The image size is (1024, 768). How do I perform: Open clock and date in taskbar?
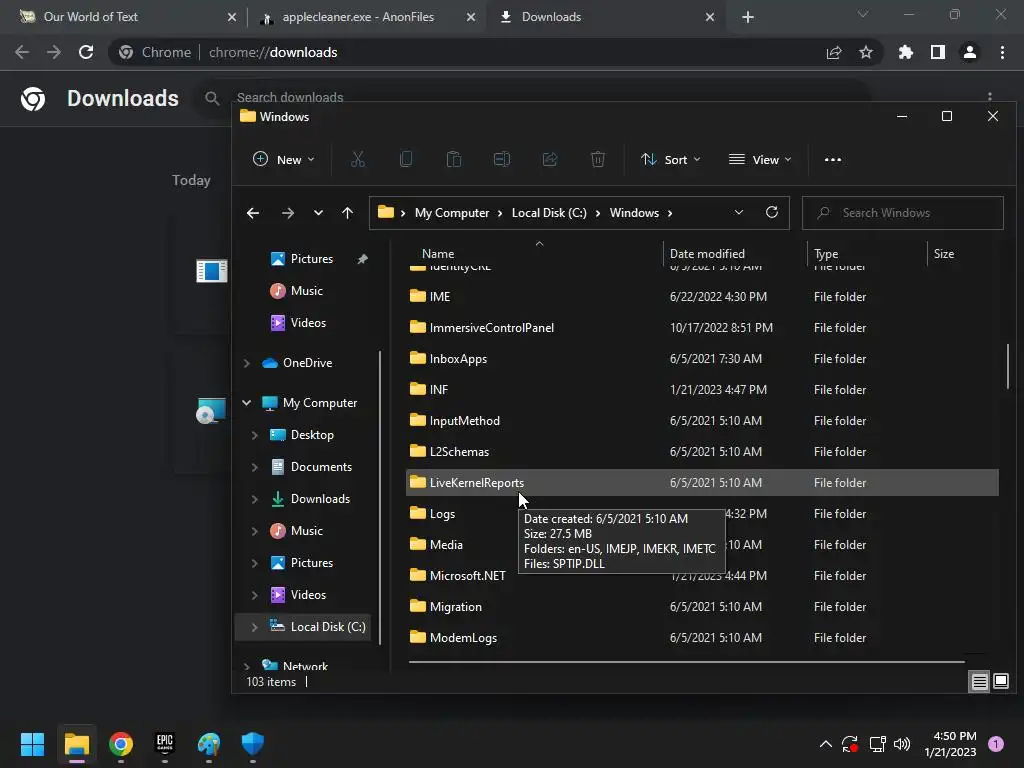point(950,744)
